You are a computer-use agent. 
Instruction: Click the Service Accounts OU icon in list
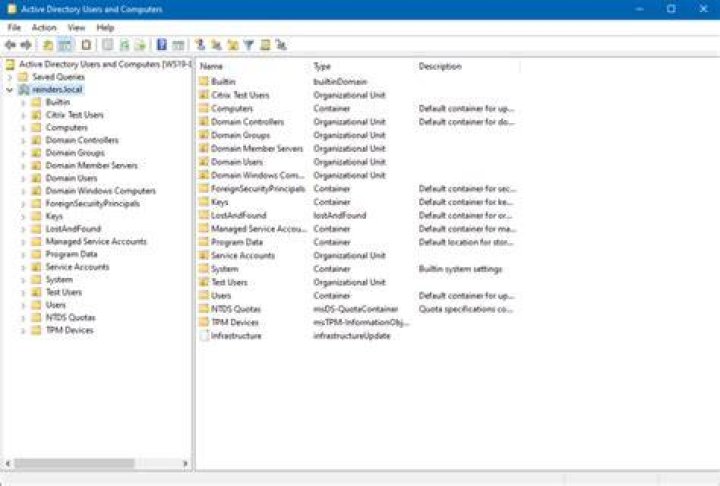pyautogui.click(x=204, y=255)
